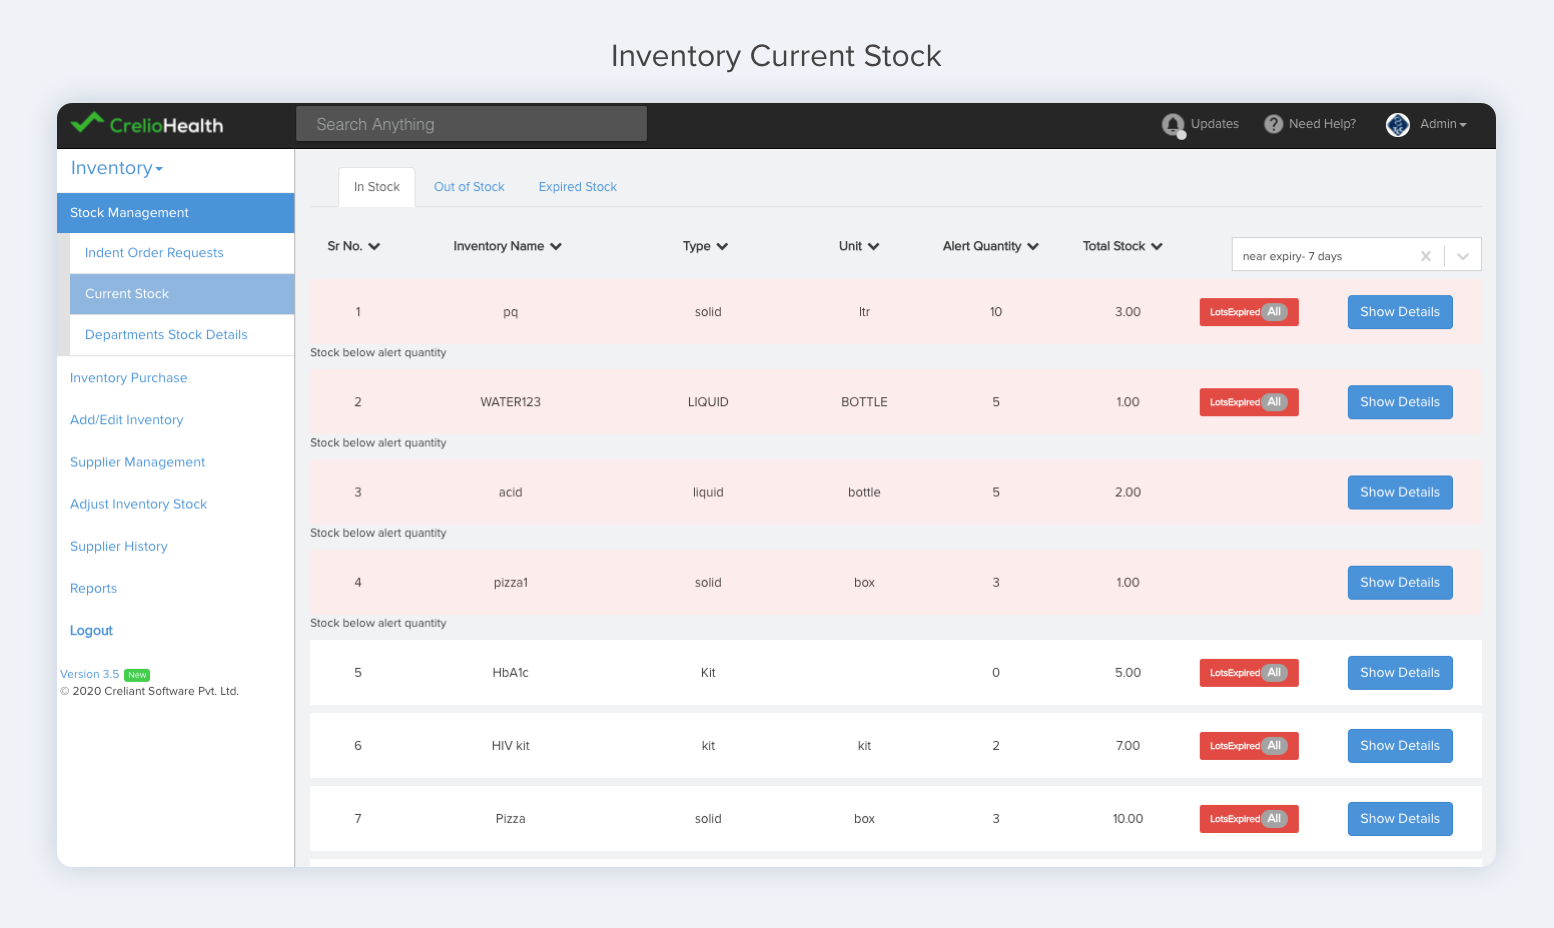The image size is (1554, 928).
Task: Click the Logout link in the sidebar
Action: (x=91, y=630)
